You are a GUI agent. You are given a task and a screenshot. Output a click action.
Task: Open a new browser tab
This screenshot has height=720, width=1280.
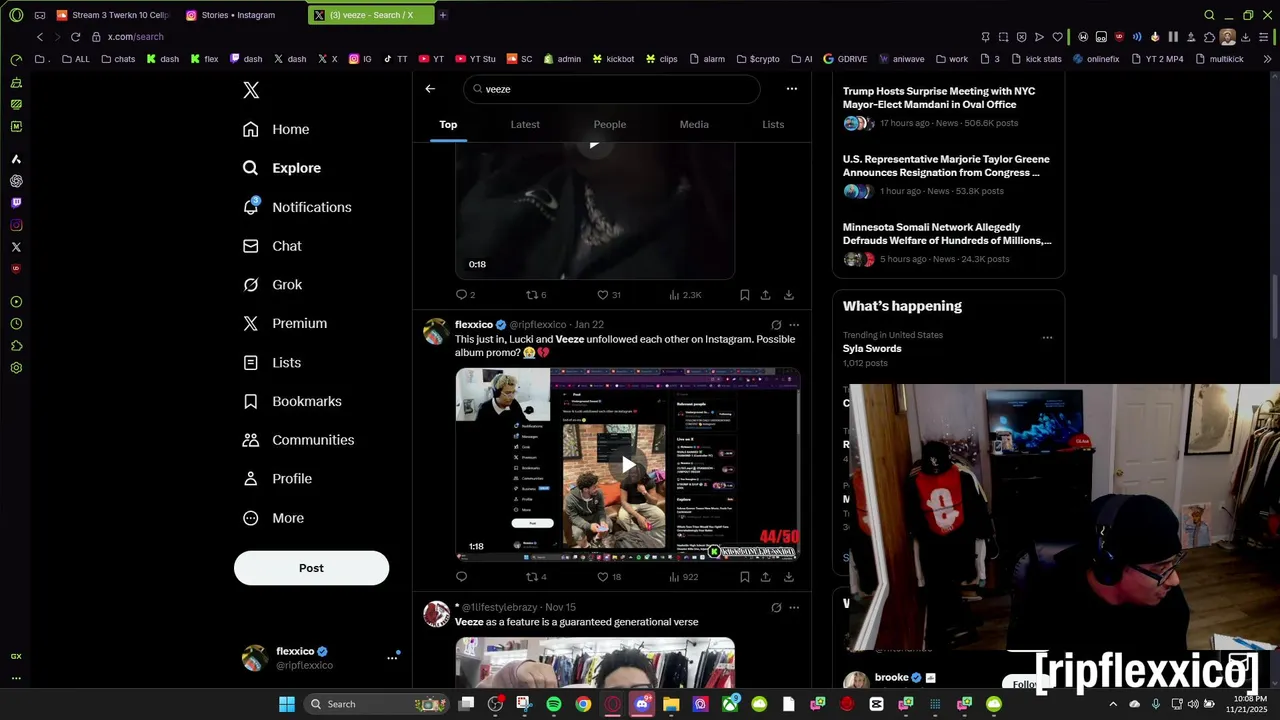pos(443,15)
